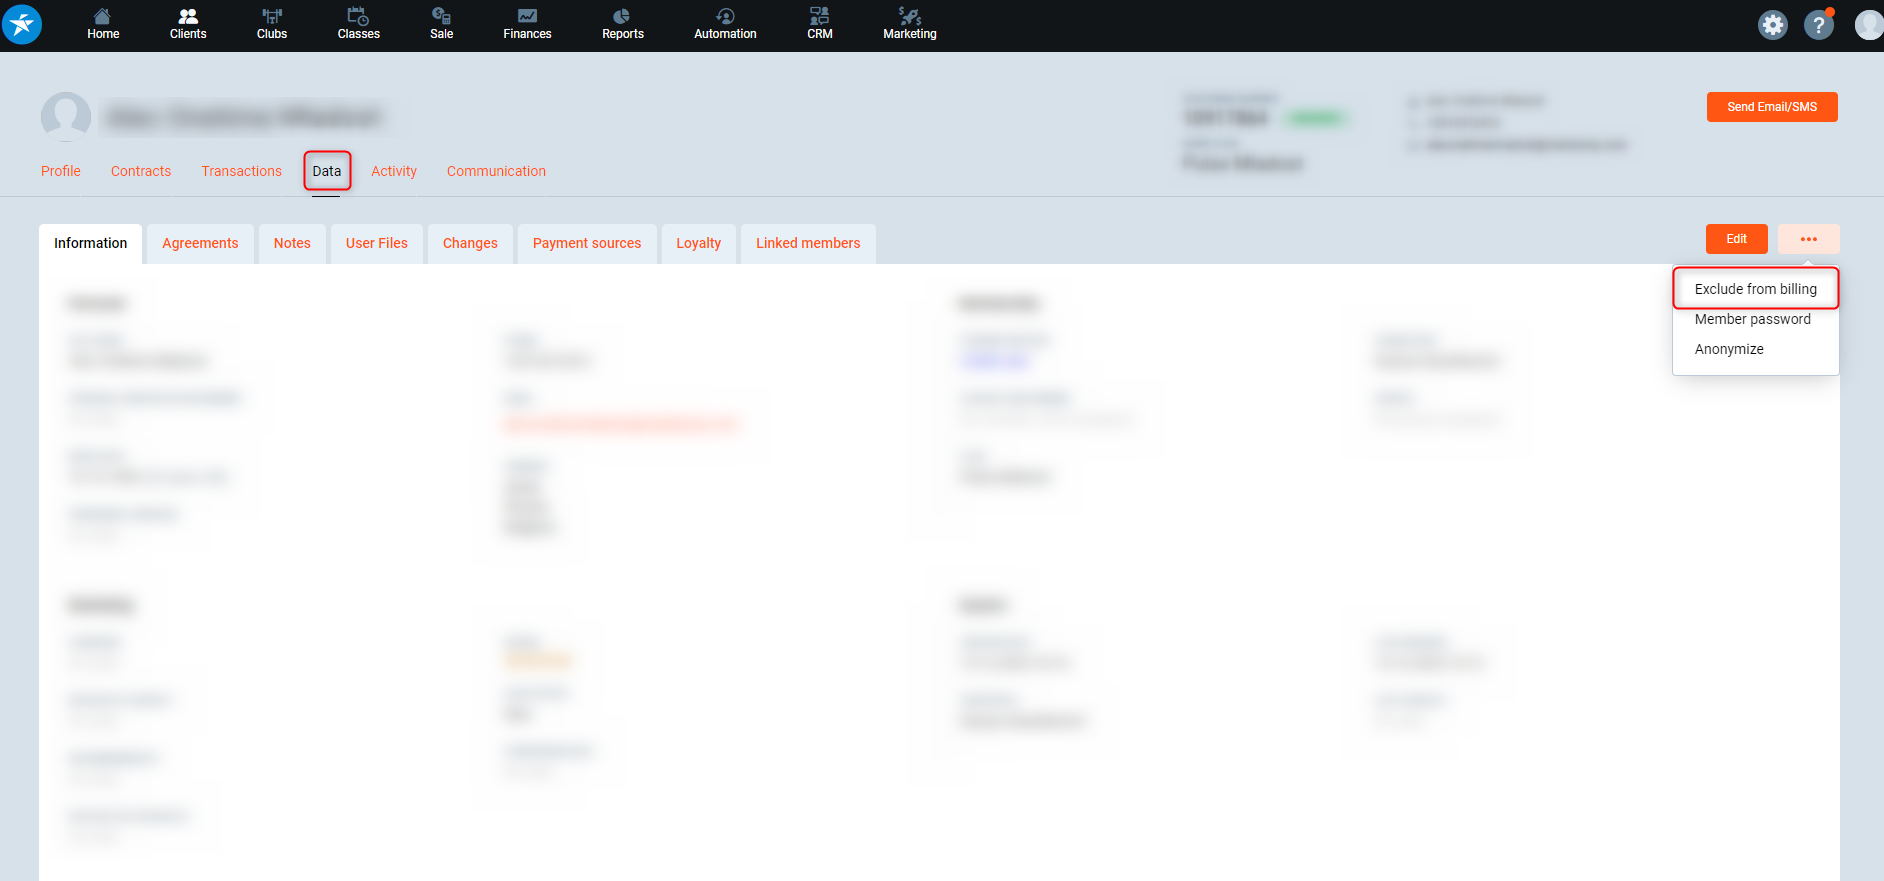Open Finances chart icon
This screenshot has width=1884, height=881.
[527, 17]
